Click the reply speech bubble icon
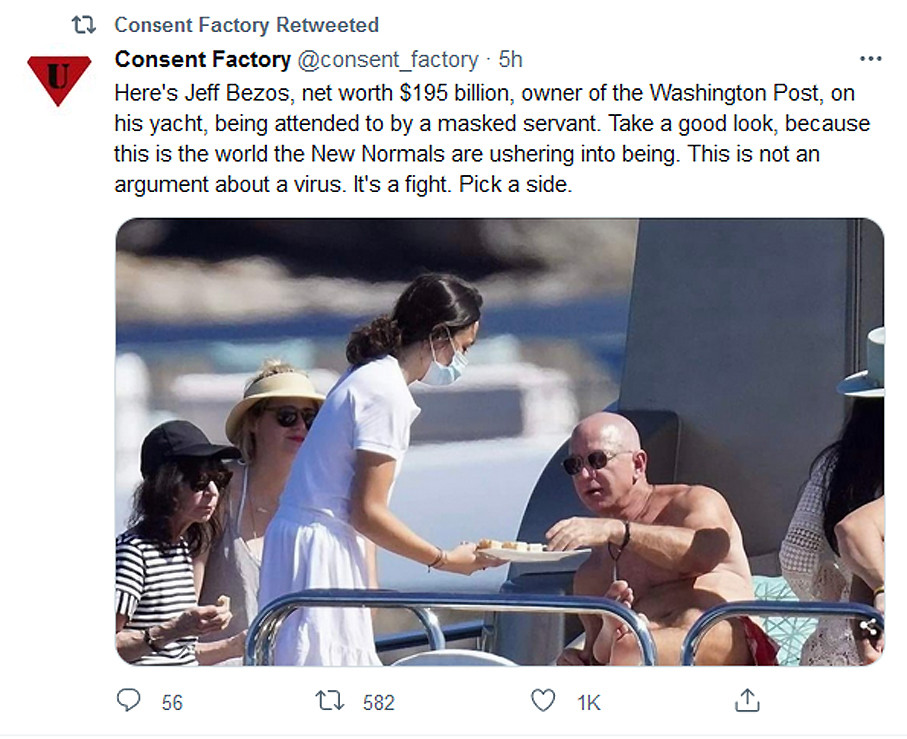The image size is (907, 739). point(129,701)
